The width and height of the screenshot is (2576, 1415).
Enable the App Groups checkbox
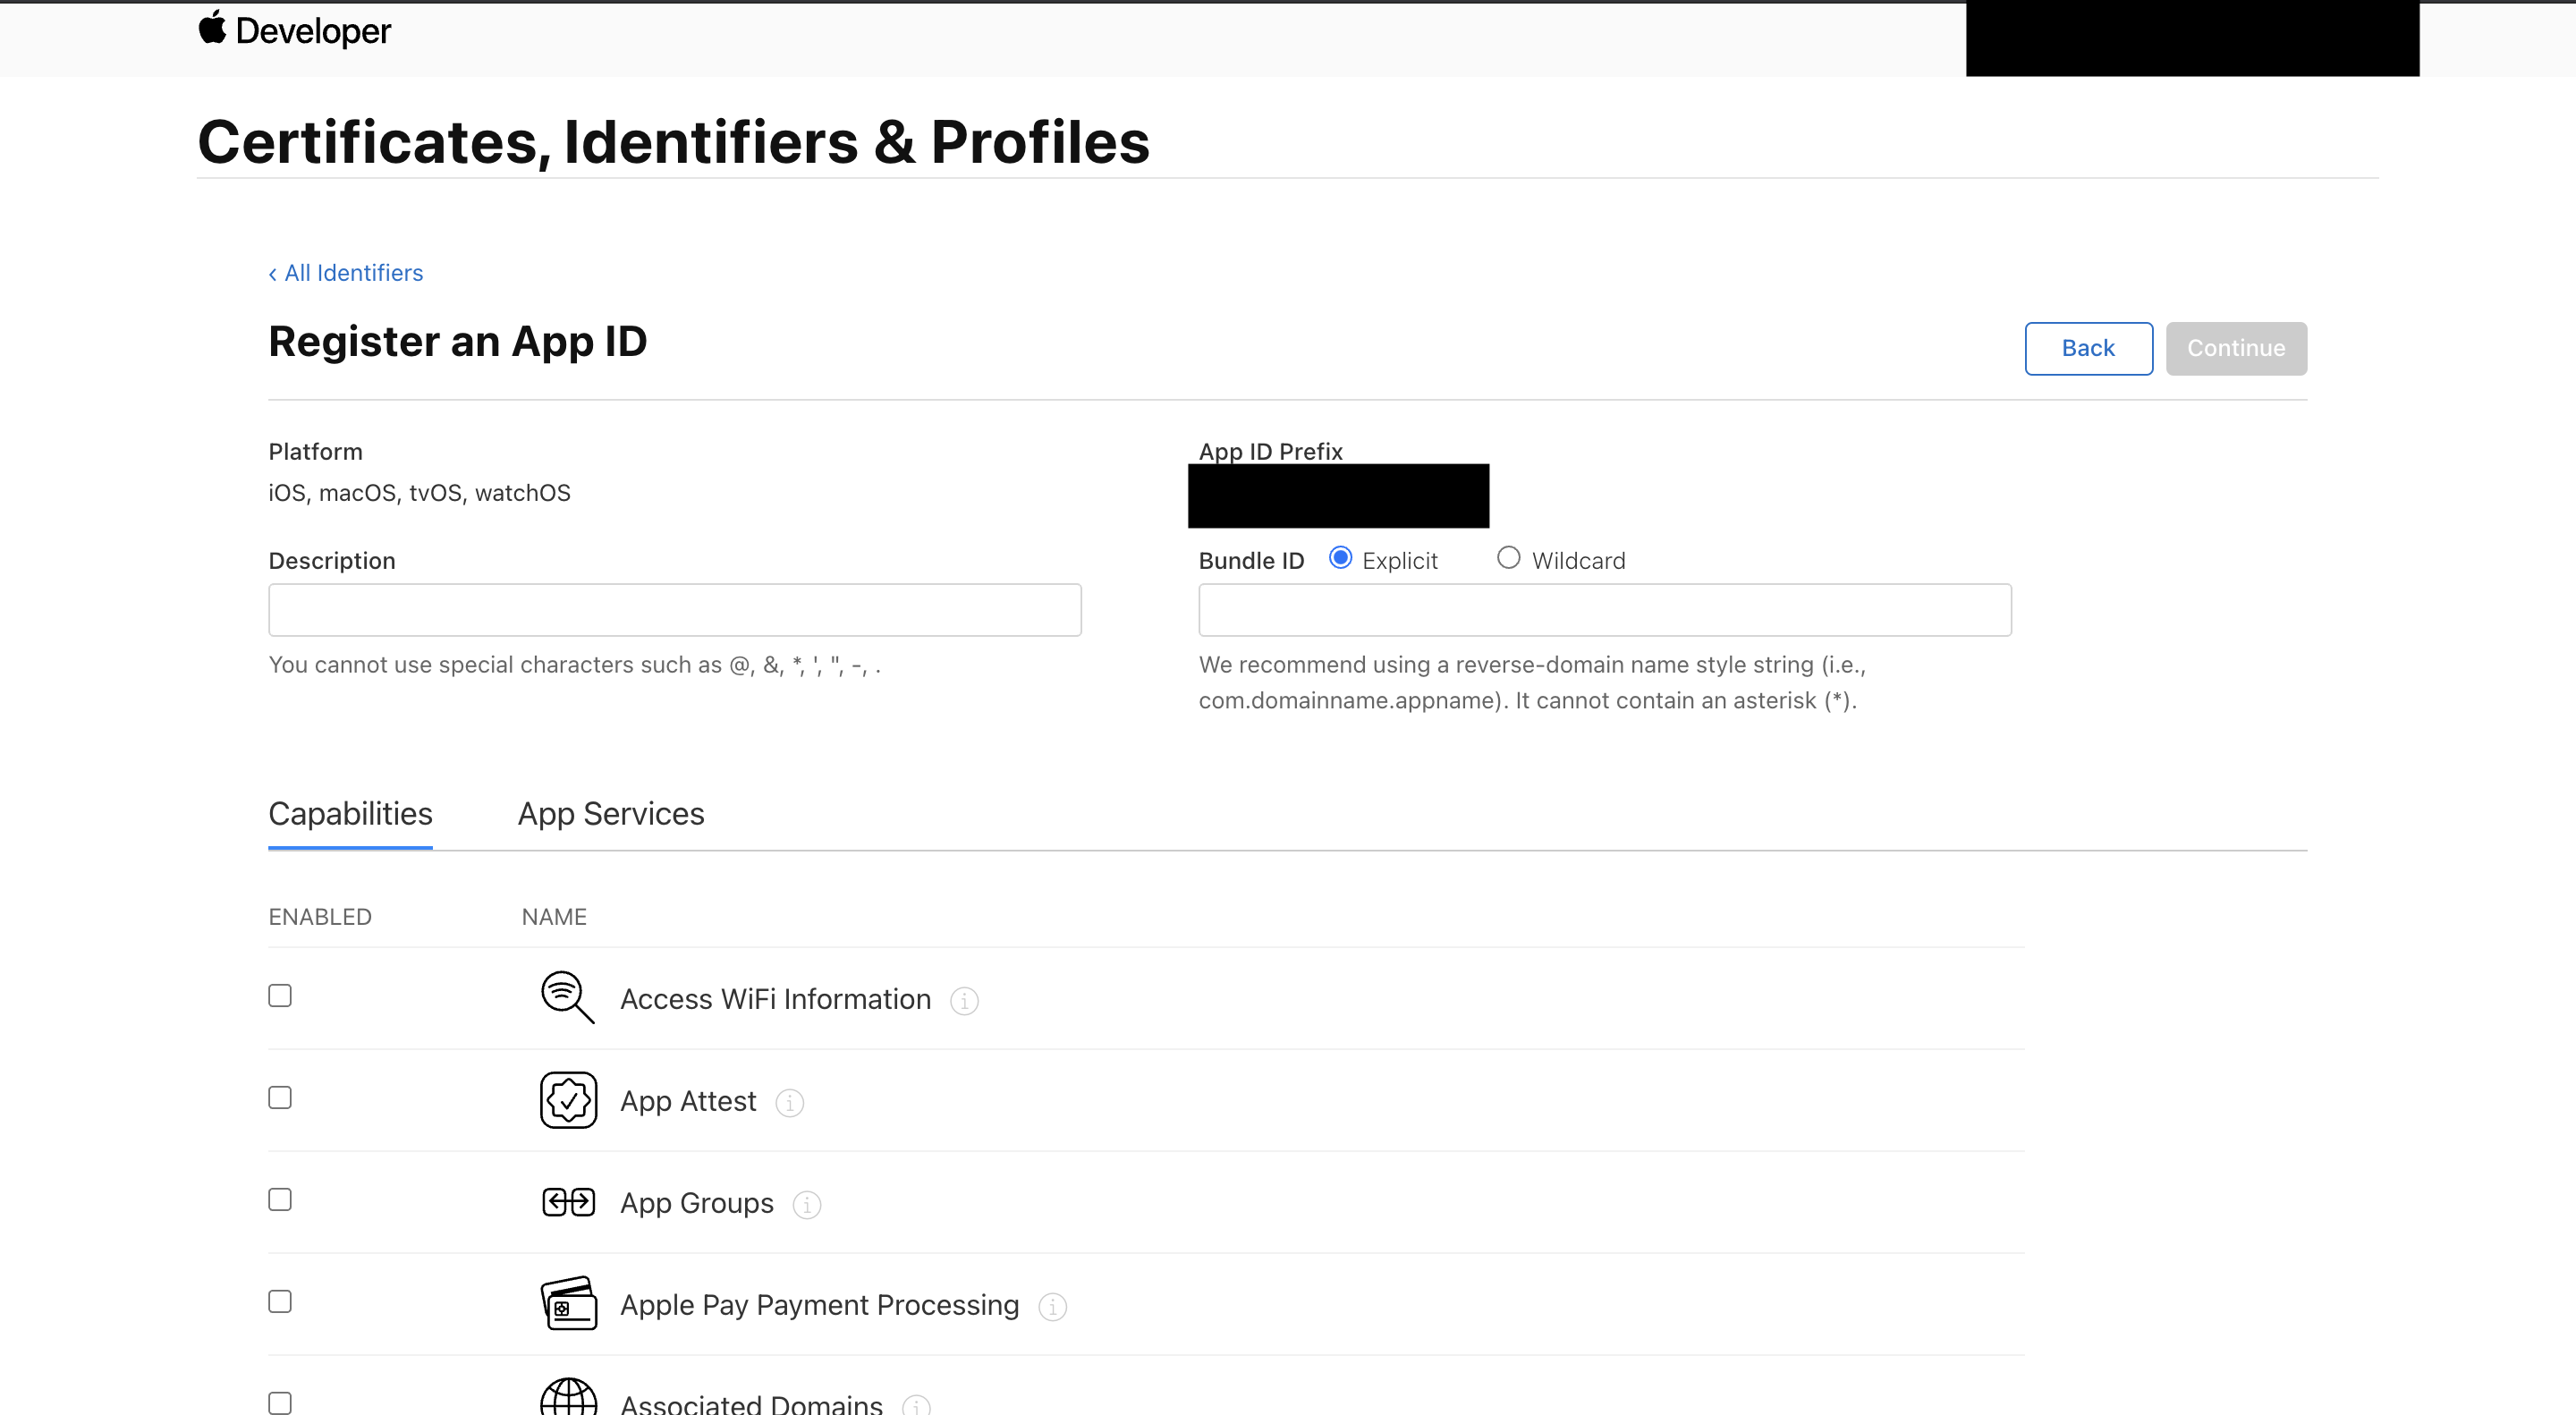[280, 1200]
